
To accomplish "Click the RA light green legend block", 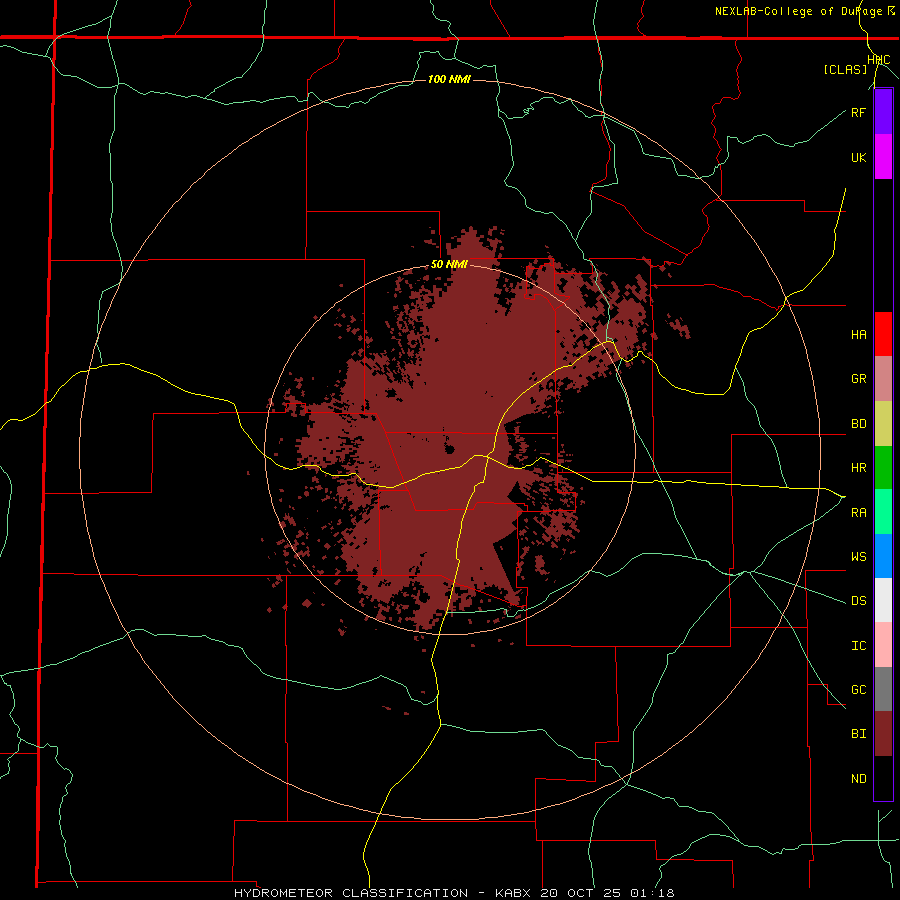I will click(883, 512).
